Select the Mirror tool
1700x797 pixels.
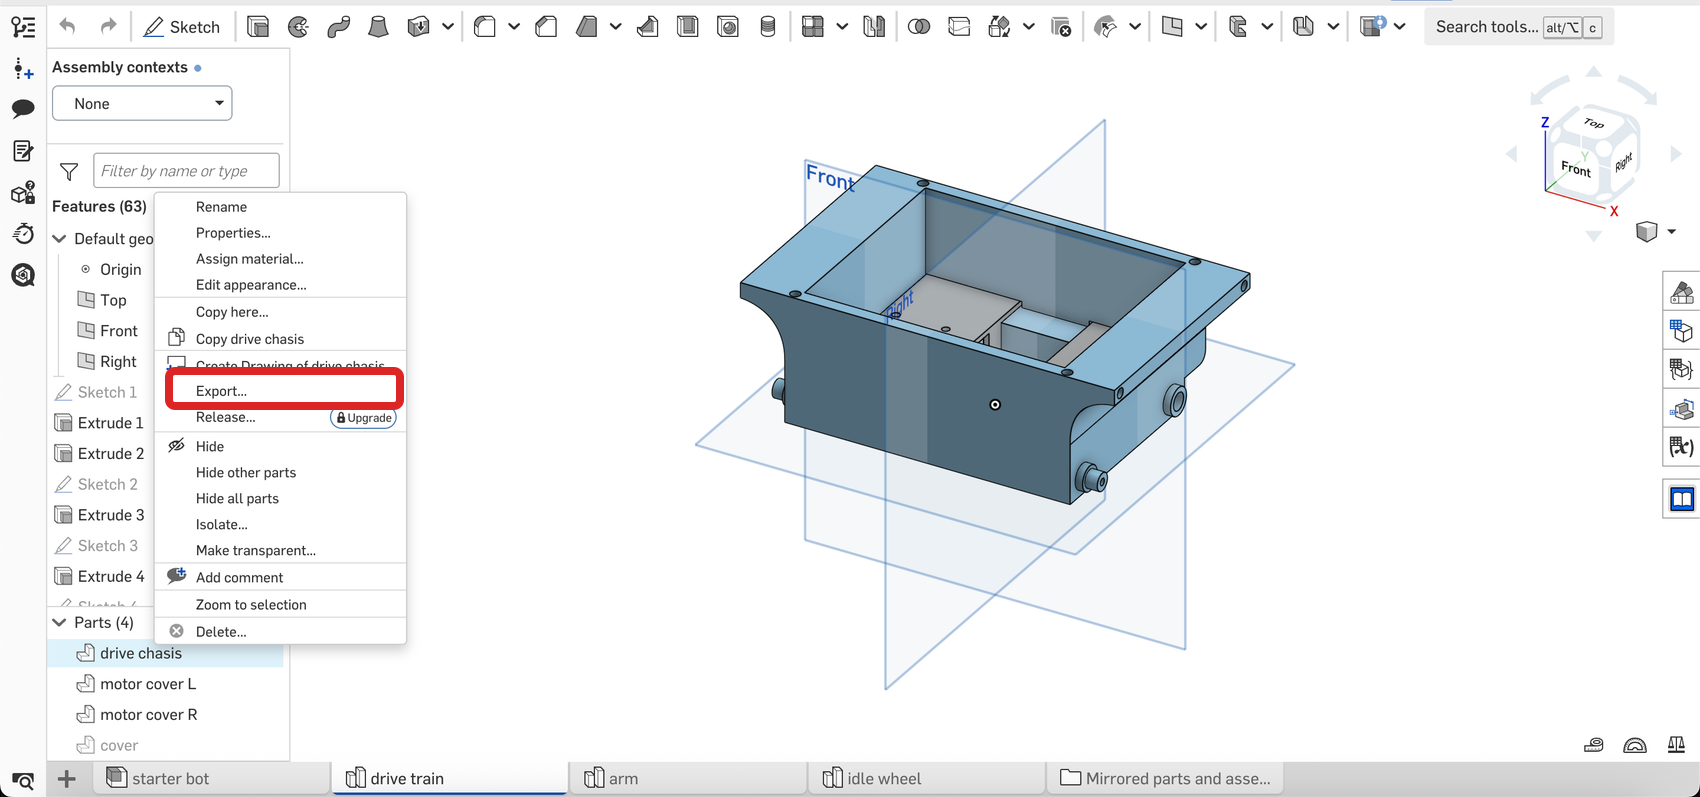pyautogui.click(x=874, y=27)
